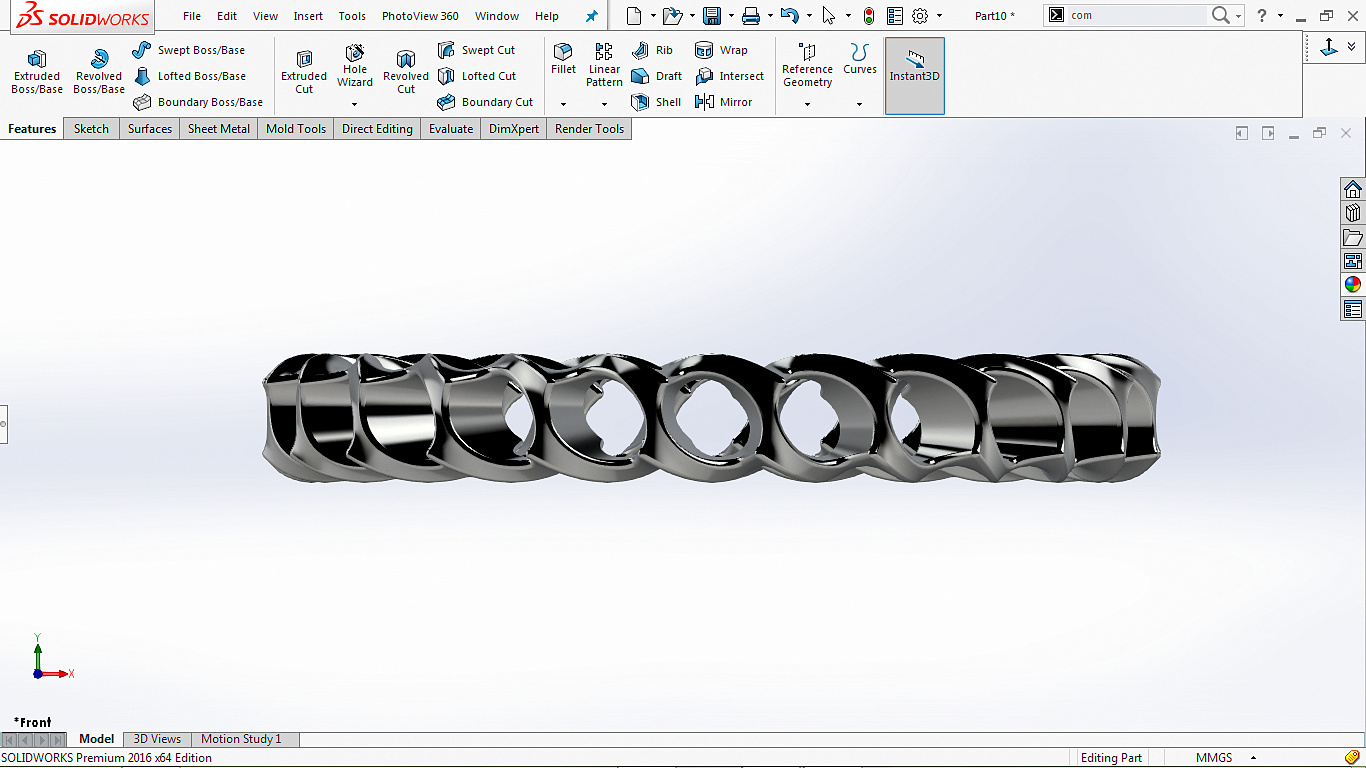Expand the Curves dropdown arrow
Screen dimensions: 1366x768
(859, 104)
